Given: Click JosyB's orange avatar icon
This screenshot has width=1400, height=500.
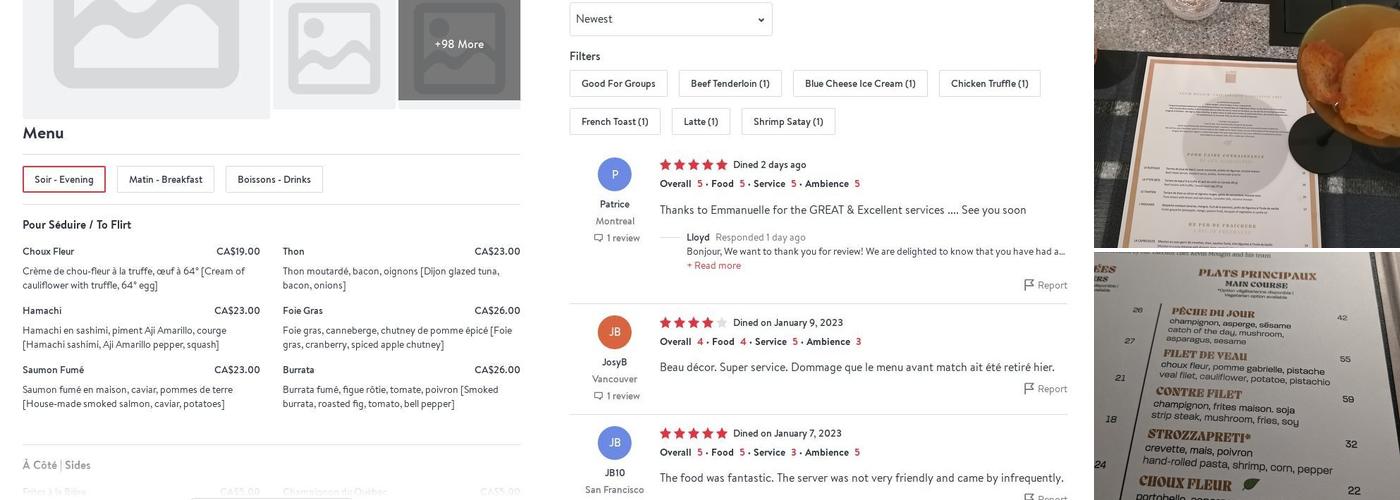Looking at the screenshot, I should click(x=615, y=332).
